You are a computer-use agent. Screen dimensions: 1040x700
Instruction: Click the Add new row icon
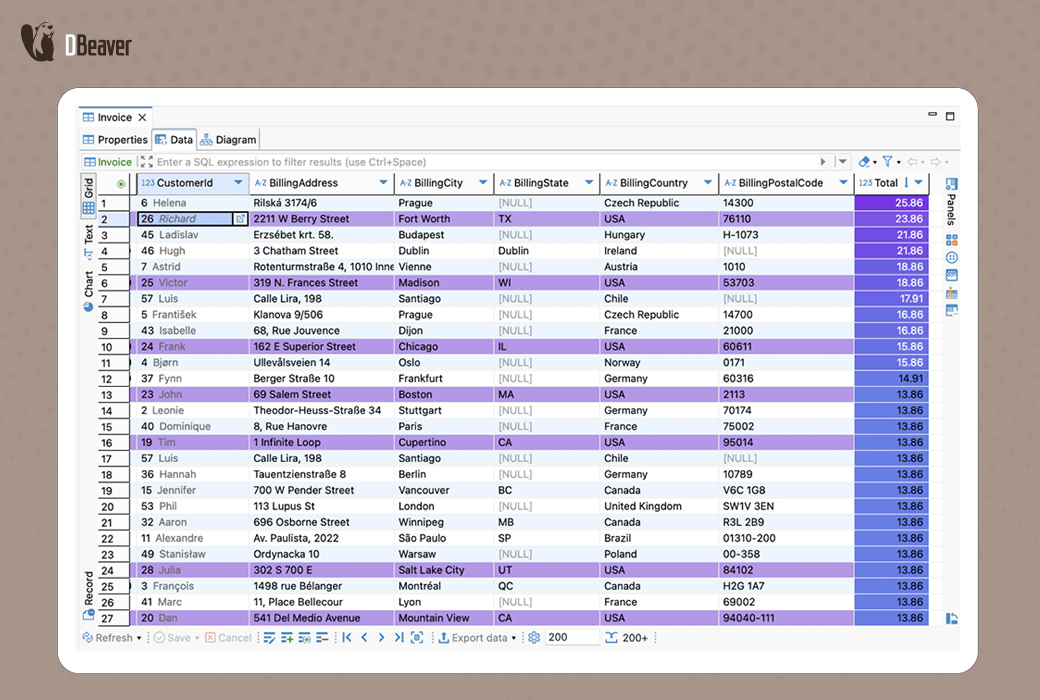click(x=287, y=638)
